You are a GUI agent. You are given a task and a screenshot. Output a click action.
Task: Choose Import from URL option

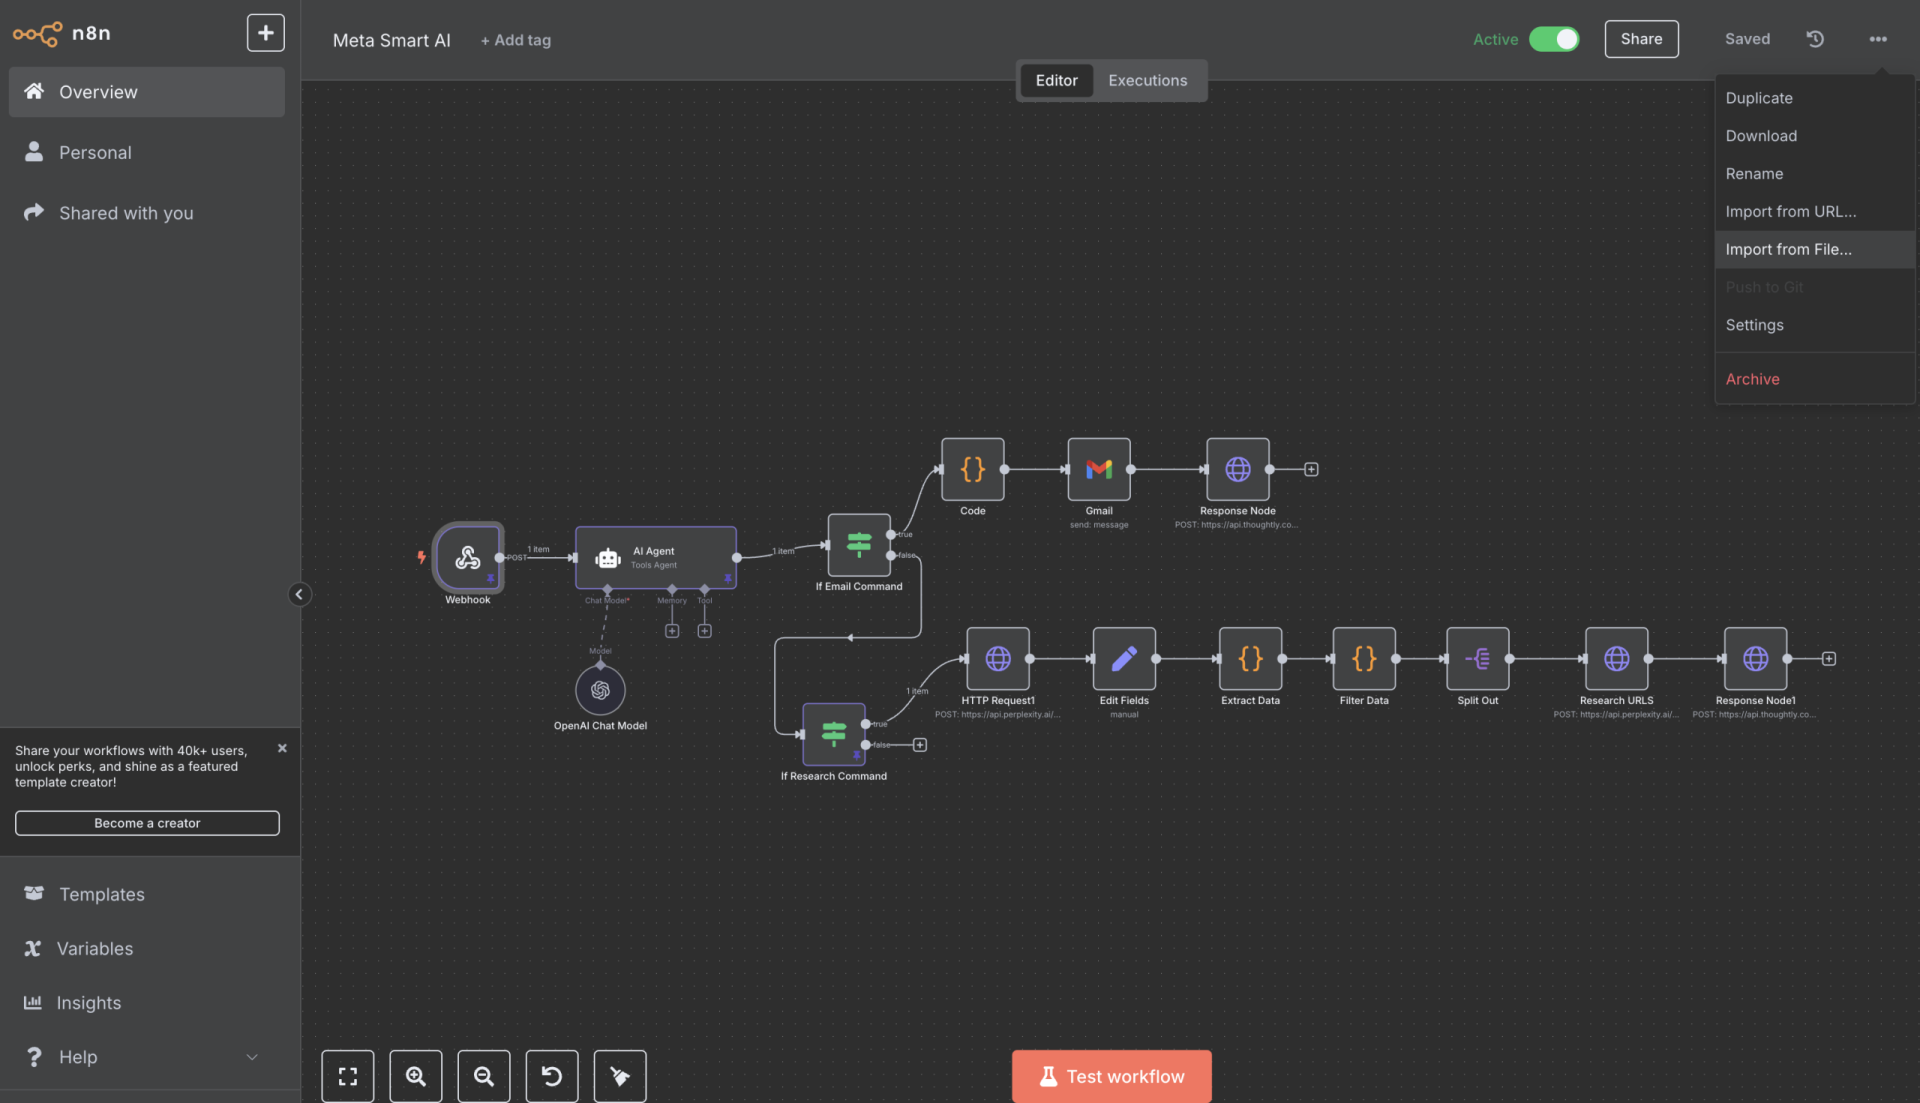click(1790, 211)
